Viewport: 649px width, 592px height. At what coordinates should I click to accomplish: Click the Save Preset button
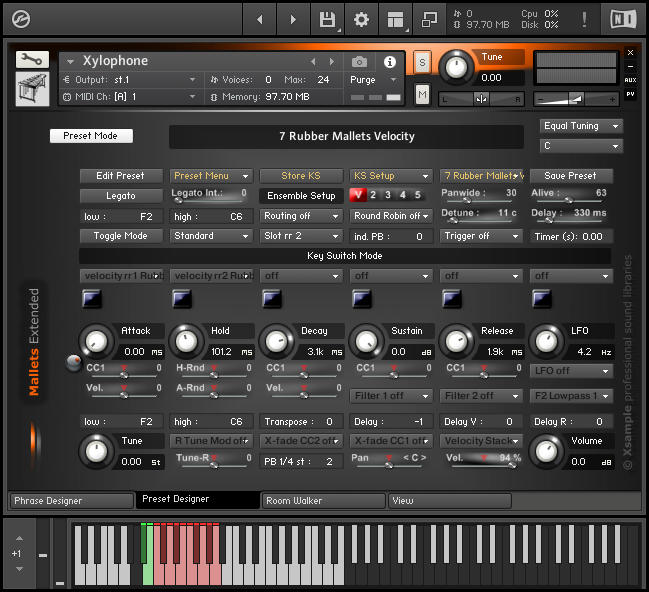(x=571, y=176)
